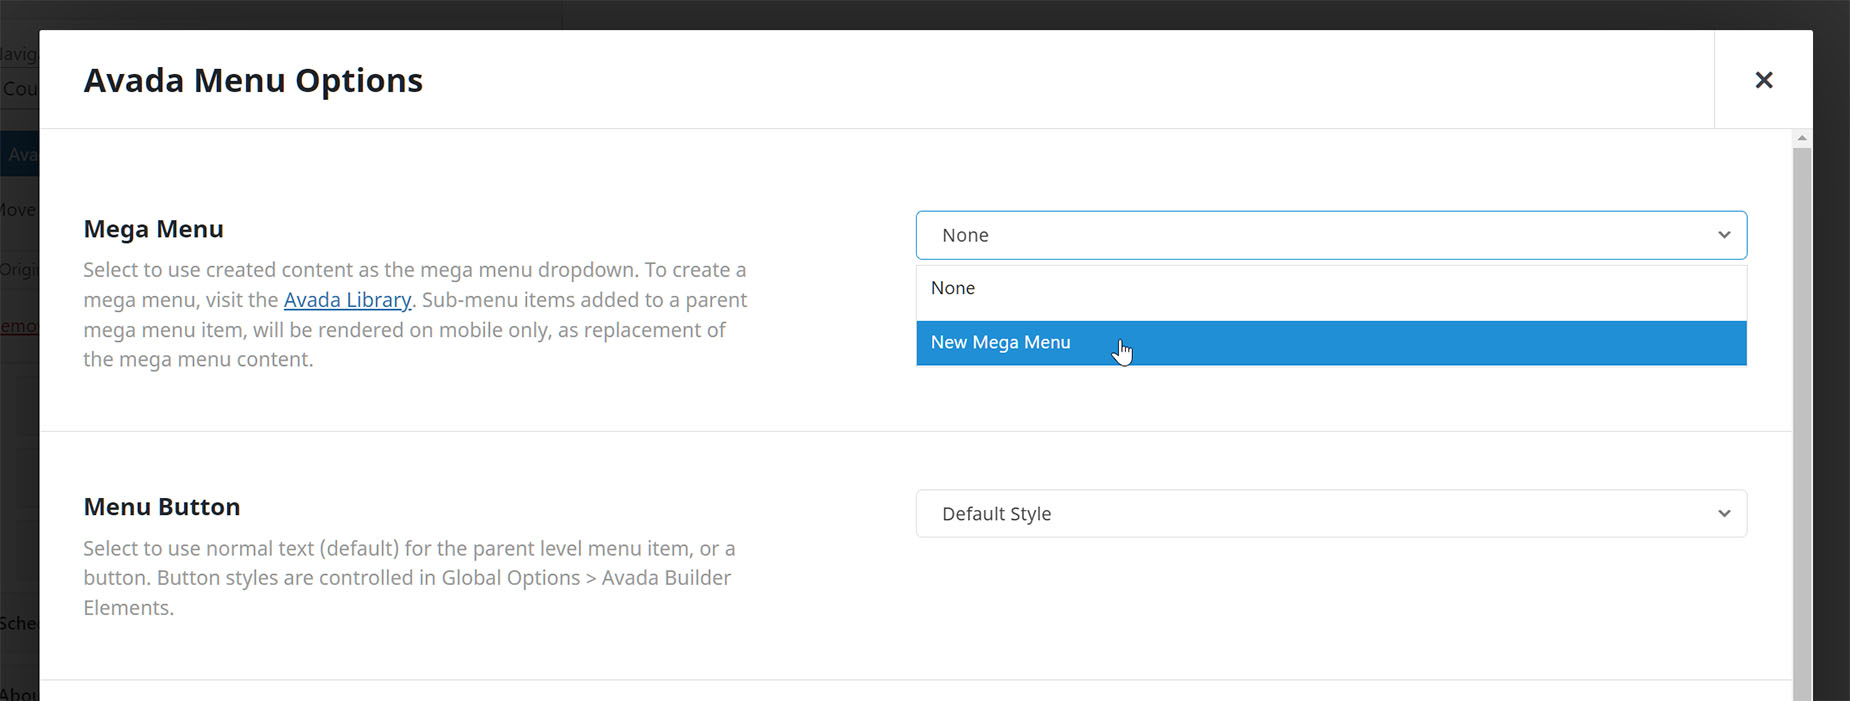
Task: Click the Mega Menu description paragraph
Action: [x=416, y=315]
